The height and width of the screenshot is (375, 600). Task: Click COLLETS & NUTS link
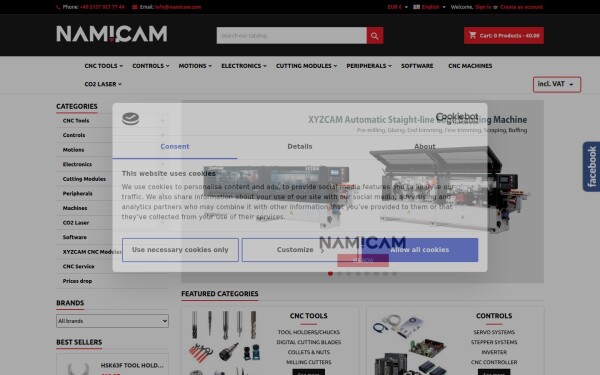click(x=308, y=352)
